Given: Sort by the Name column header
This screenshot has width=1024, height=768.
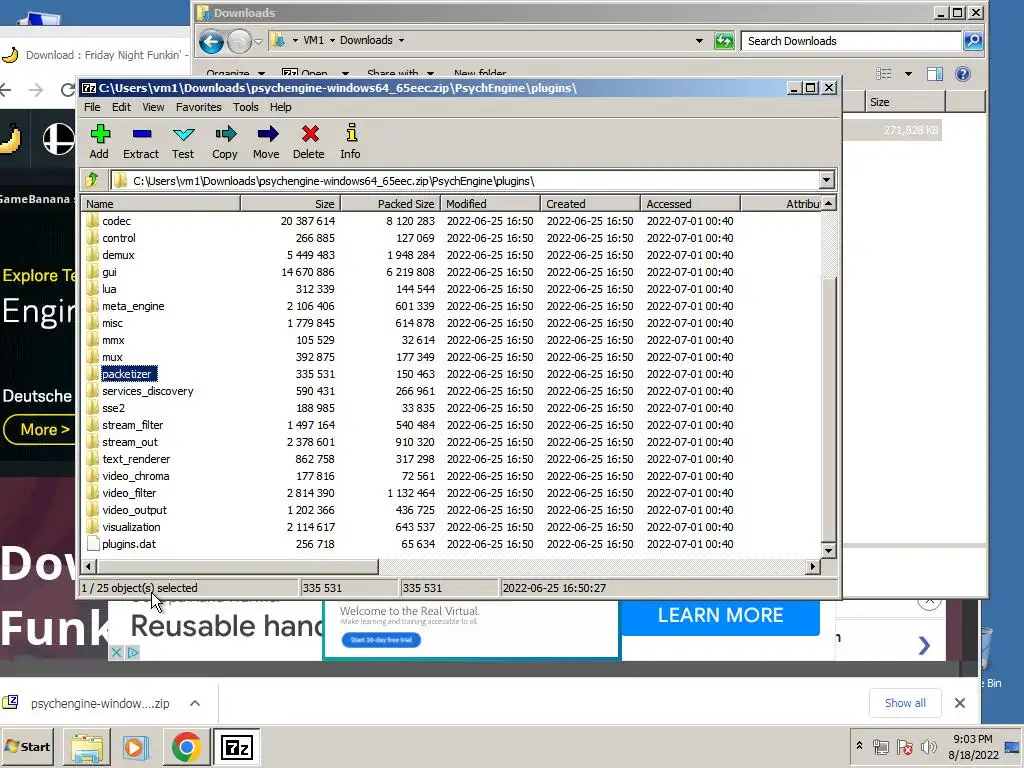Looking at the screenshot, I should 160,204.
